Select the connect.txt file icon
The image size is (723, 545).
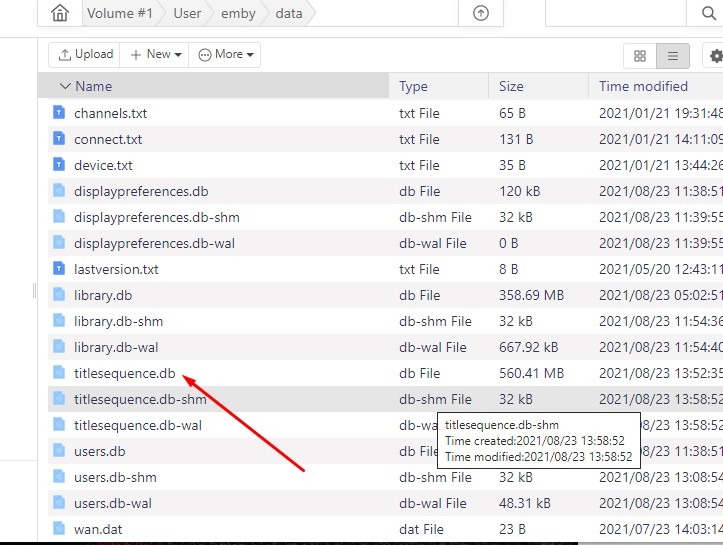(59, 138)
